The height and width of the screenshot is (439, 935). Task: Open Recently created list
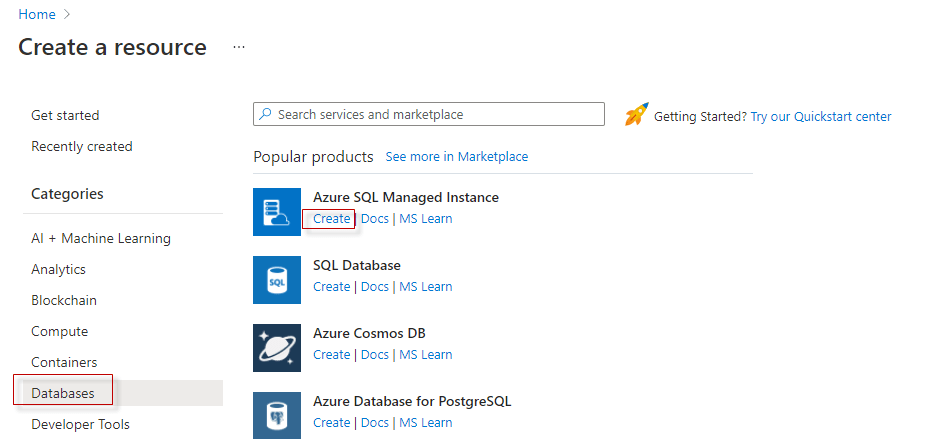[82, 146]
